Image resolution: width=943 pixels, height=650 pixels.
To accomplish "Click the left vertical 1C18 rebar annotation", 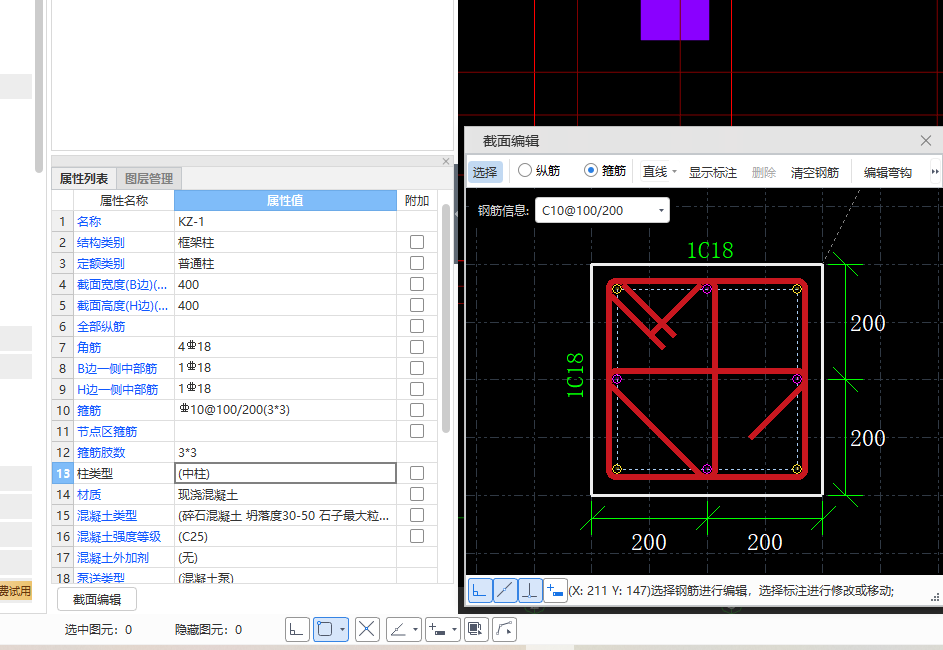I will (576, 375).
